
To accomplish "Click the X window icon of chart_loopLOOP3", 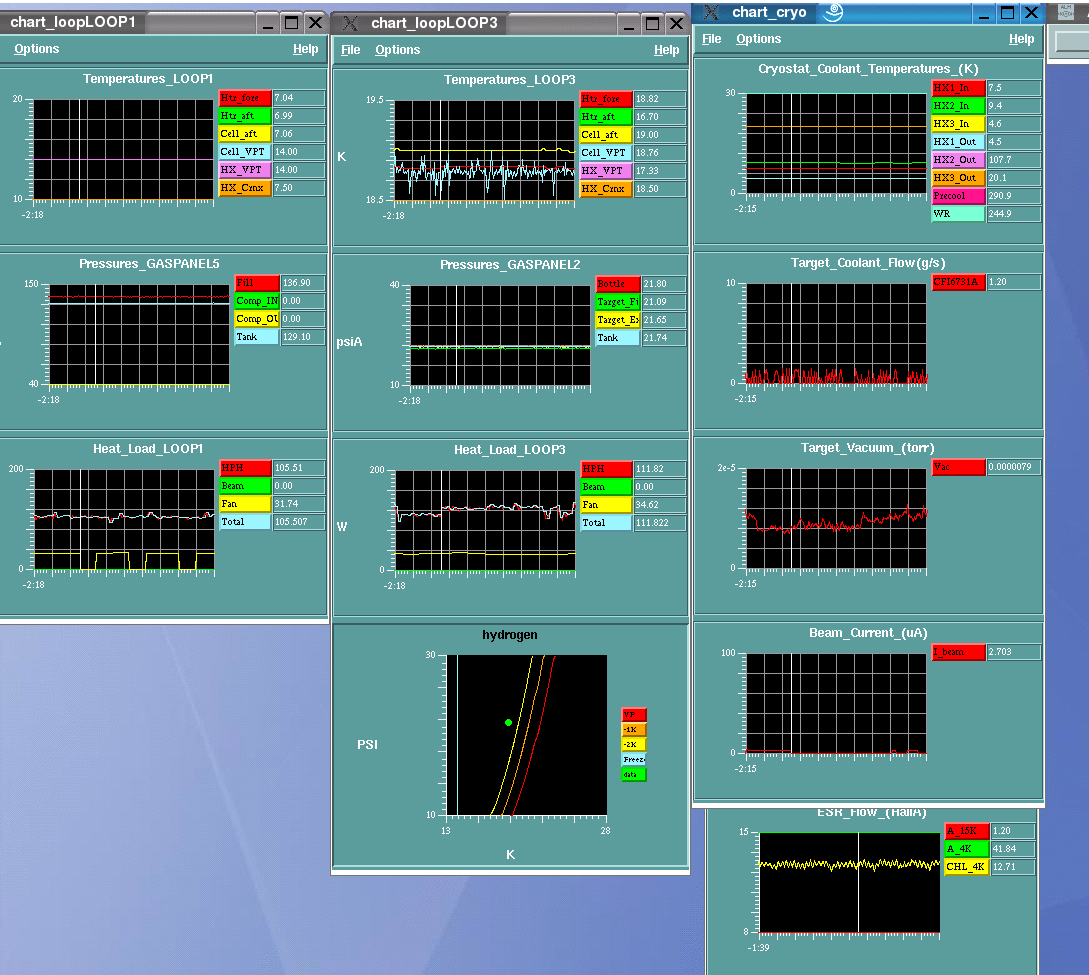I will pos(350,24).
